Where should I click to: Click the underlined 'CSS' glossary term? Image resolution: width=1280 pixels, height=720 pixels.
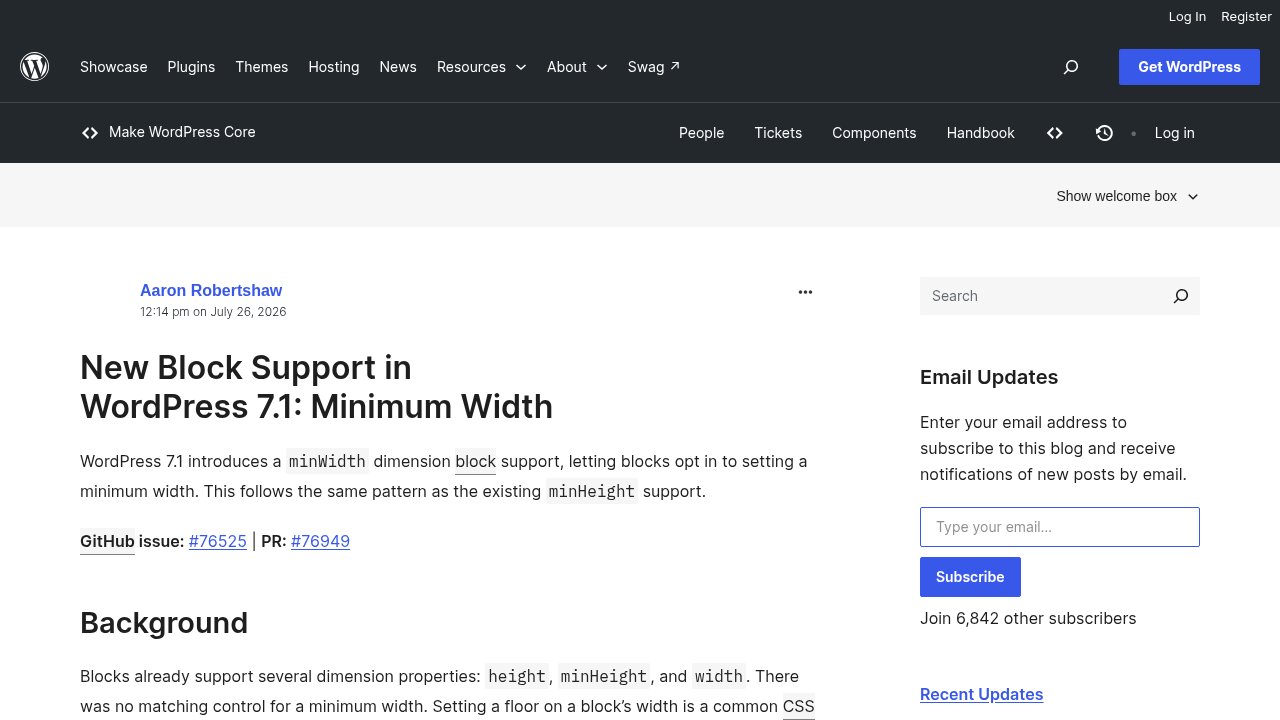click(x=798, y=707)
